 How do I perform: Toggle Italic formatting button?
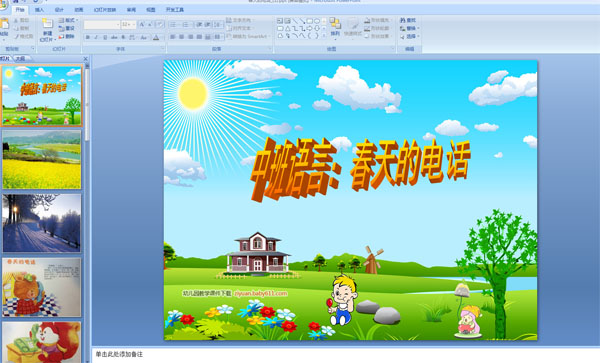coord(96,37)
